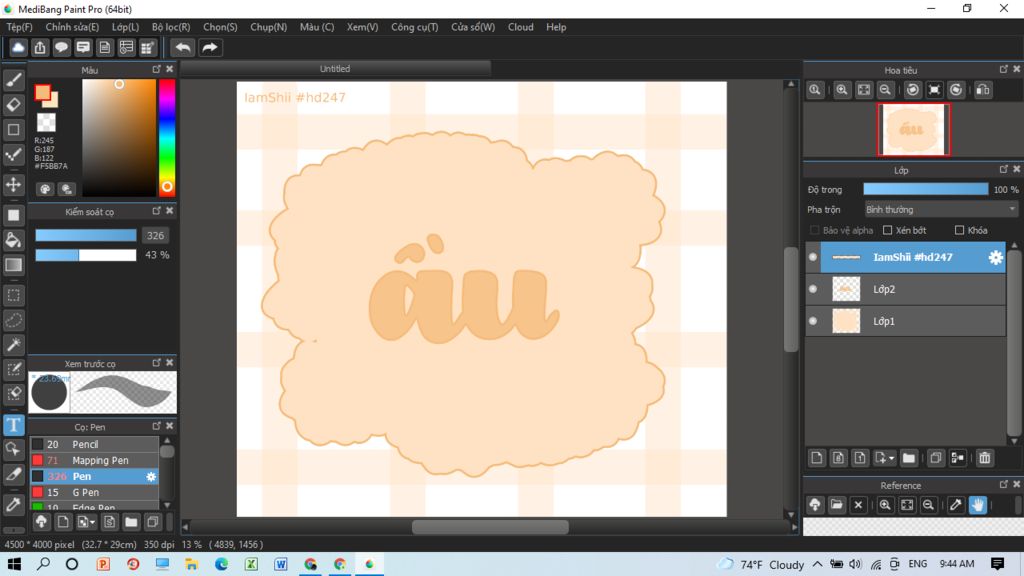The image size is (1024, 576).
Task: Toggle visibility of Lớp2 layer
Action: click(x=813, y=289)
